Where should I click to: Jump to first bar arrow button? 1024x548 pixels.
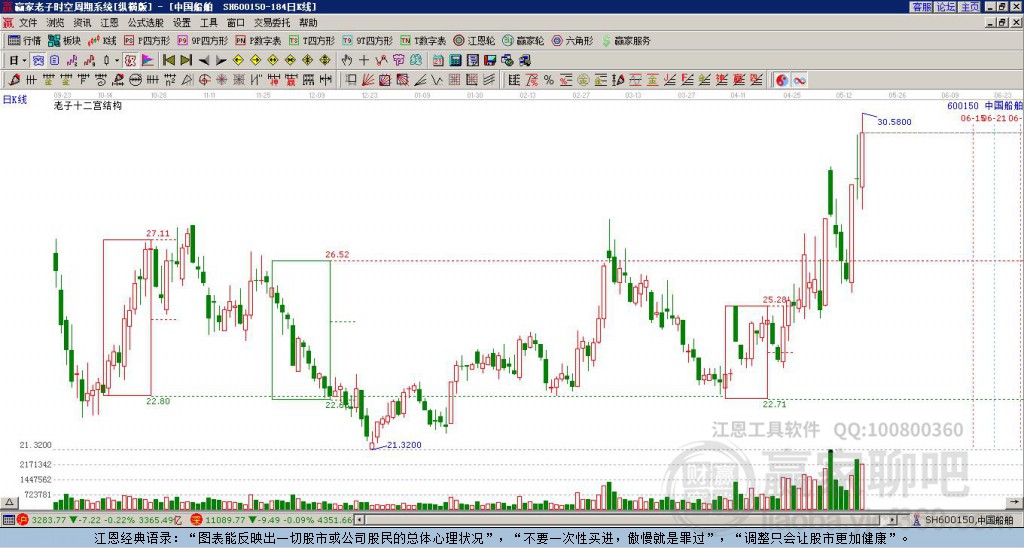tap(169, 61)
